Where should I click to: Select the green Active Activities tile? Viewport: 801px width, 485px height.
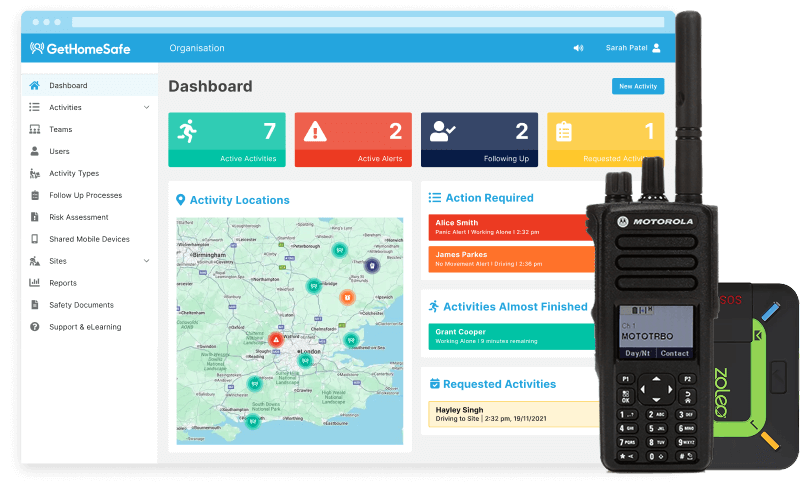[226, 139]
